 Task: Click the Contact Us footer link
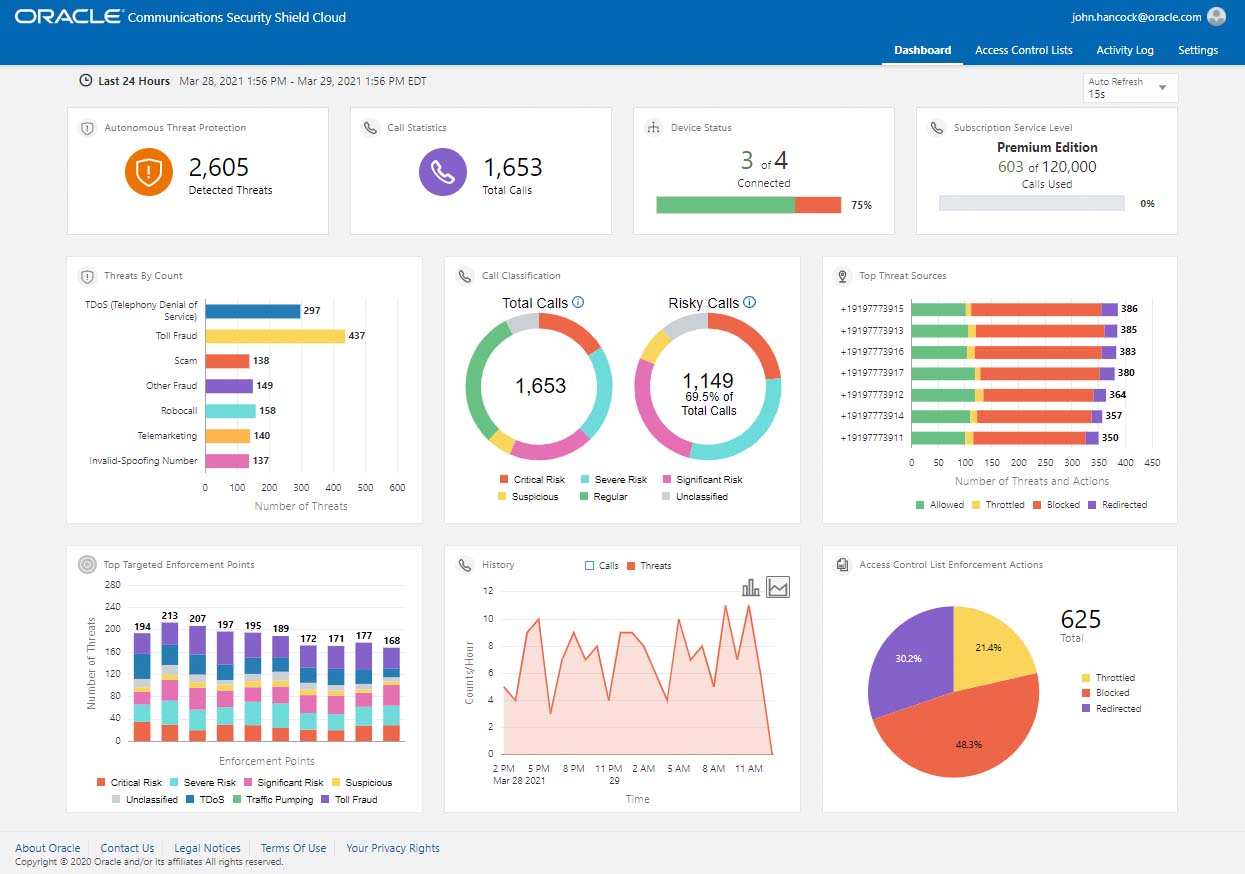pyautogui.click(x=126, y=847)
